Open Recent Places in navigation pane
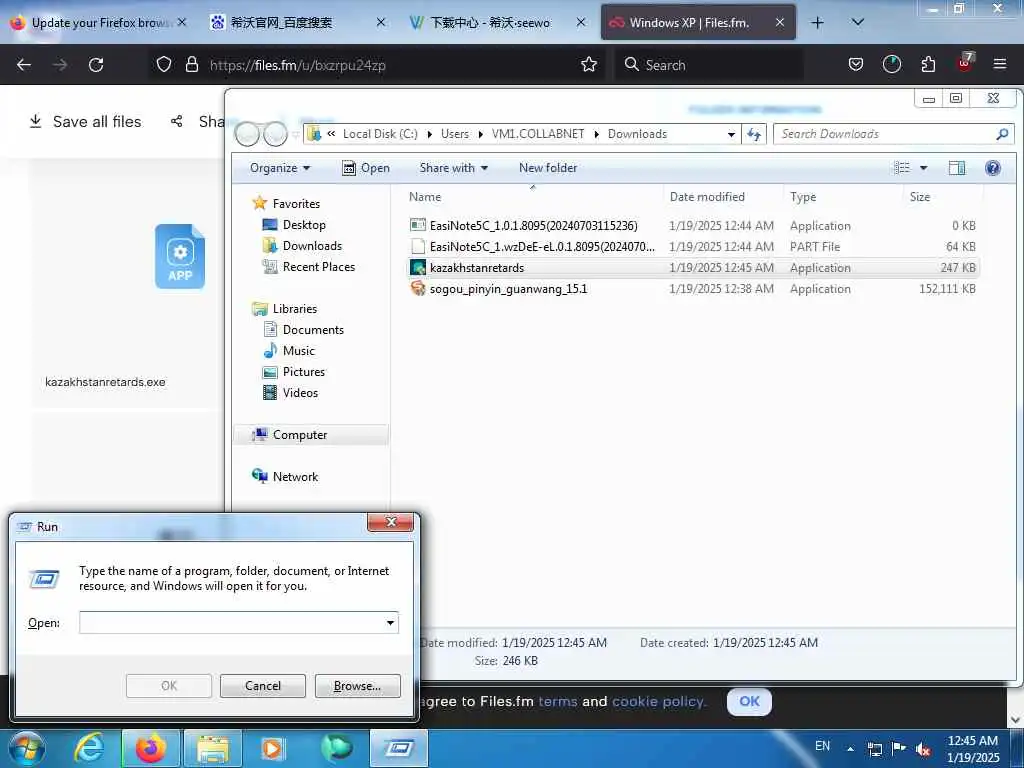This screenshot has height=768, width=1024. (x=319, y=266)
